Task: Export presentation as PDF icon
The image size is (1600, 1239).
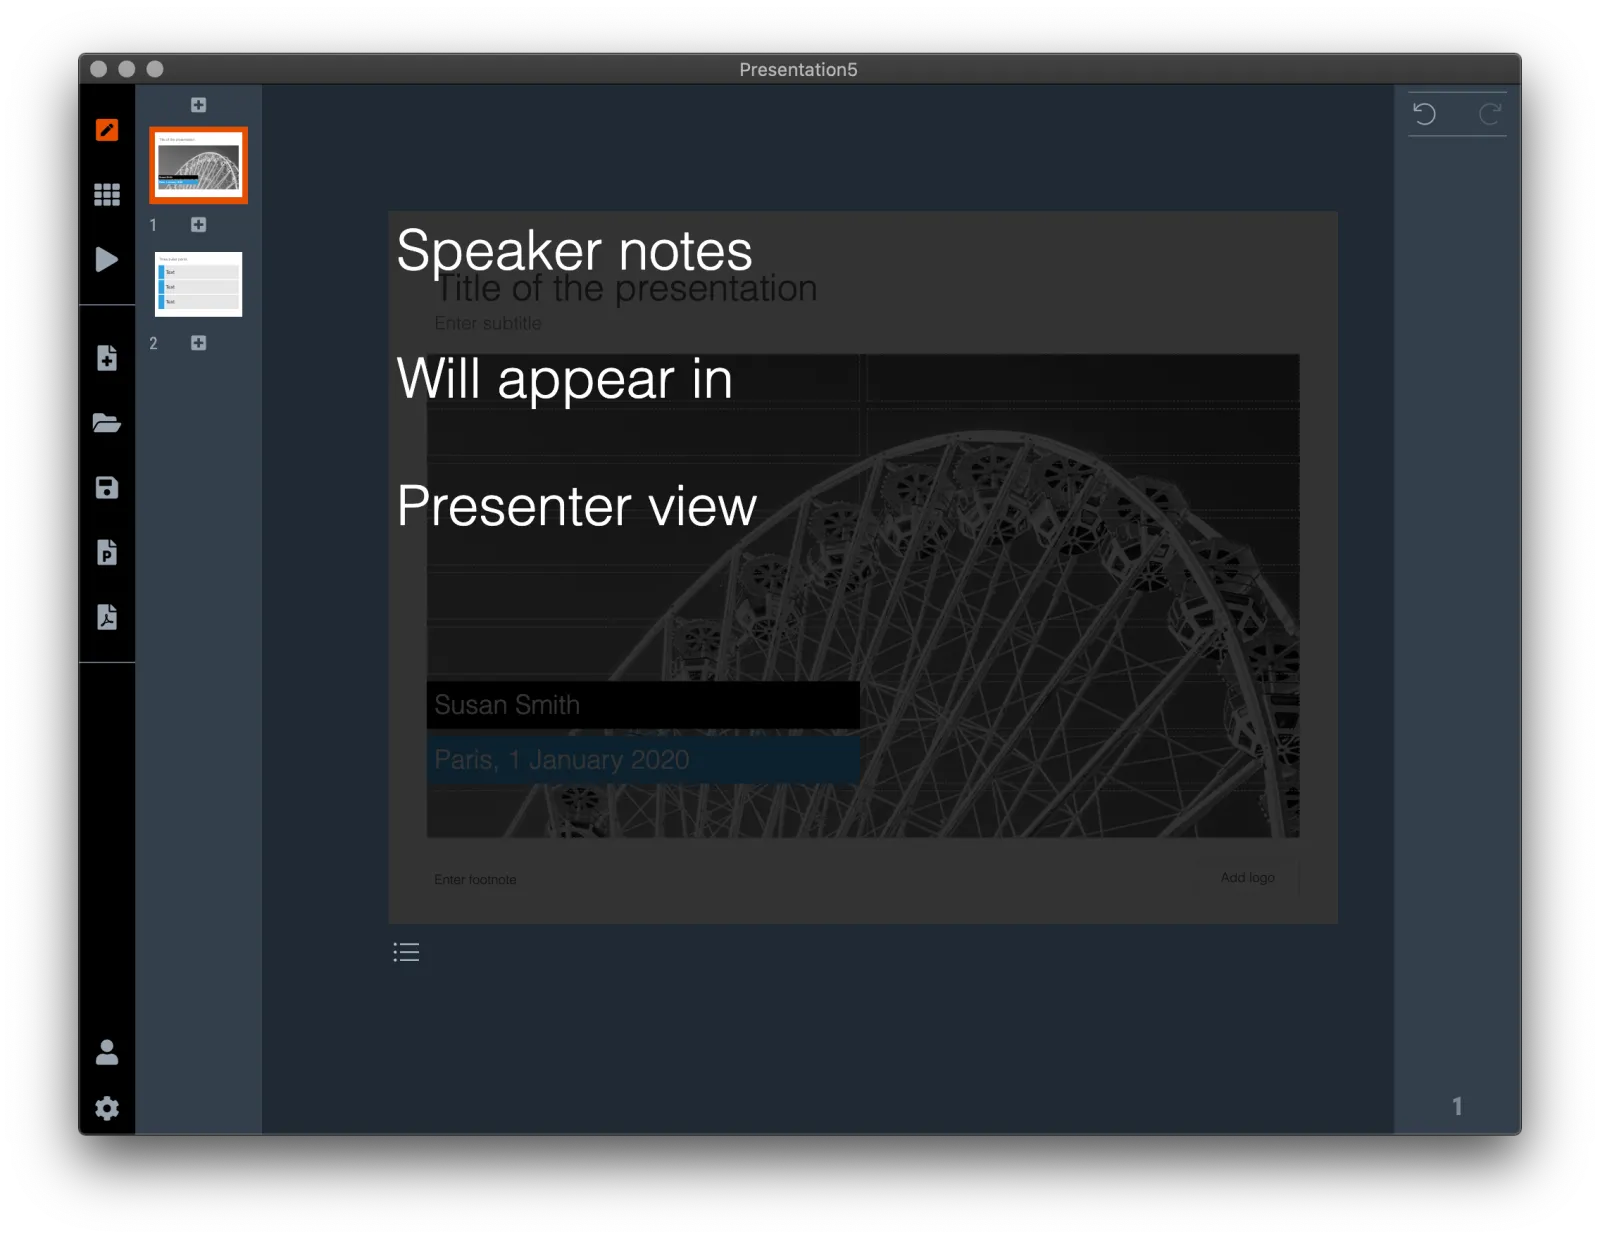Action: (x=107, y=617)
